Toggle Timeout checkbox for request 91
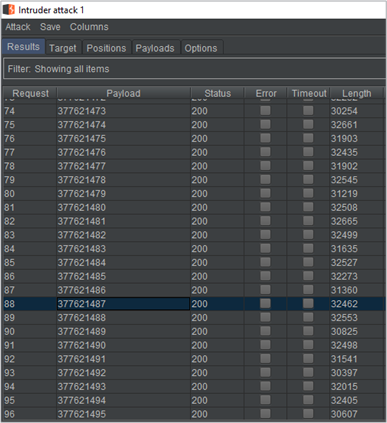387x423 pixels. click(x=308, y=345)
